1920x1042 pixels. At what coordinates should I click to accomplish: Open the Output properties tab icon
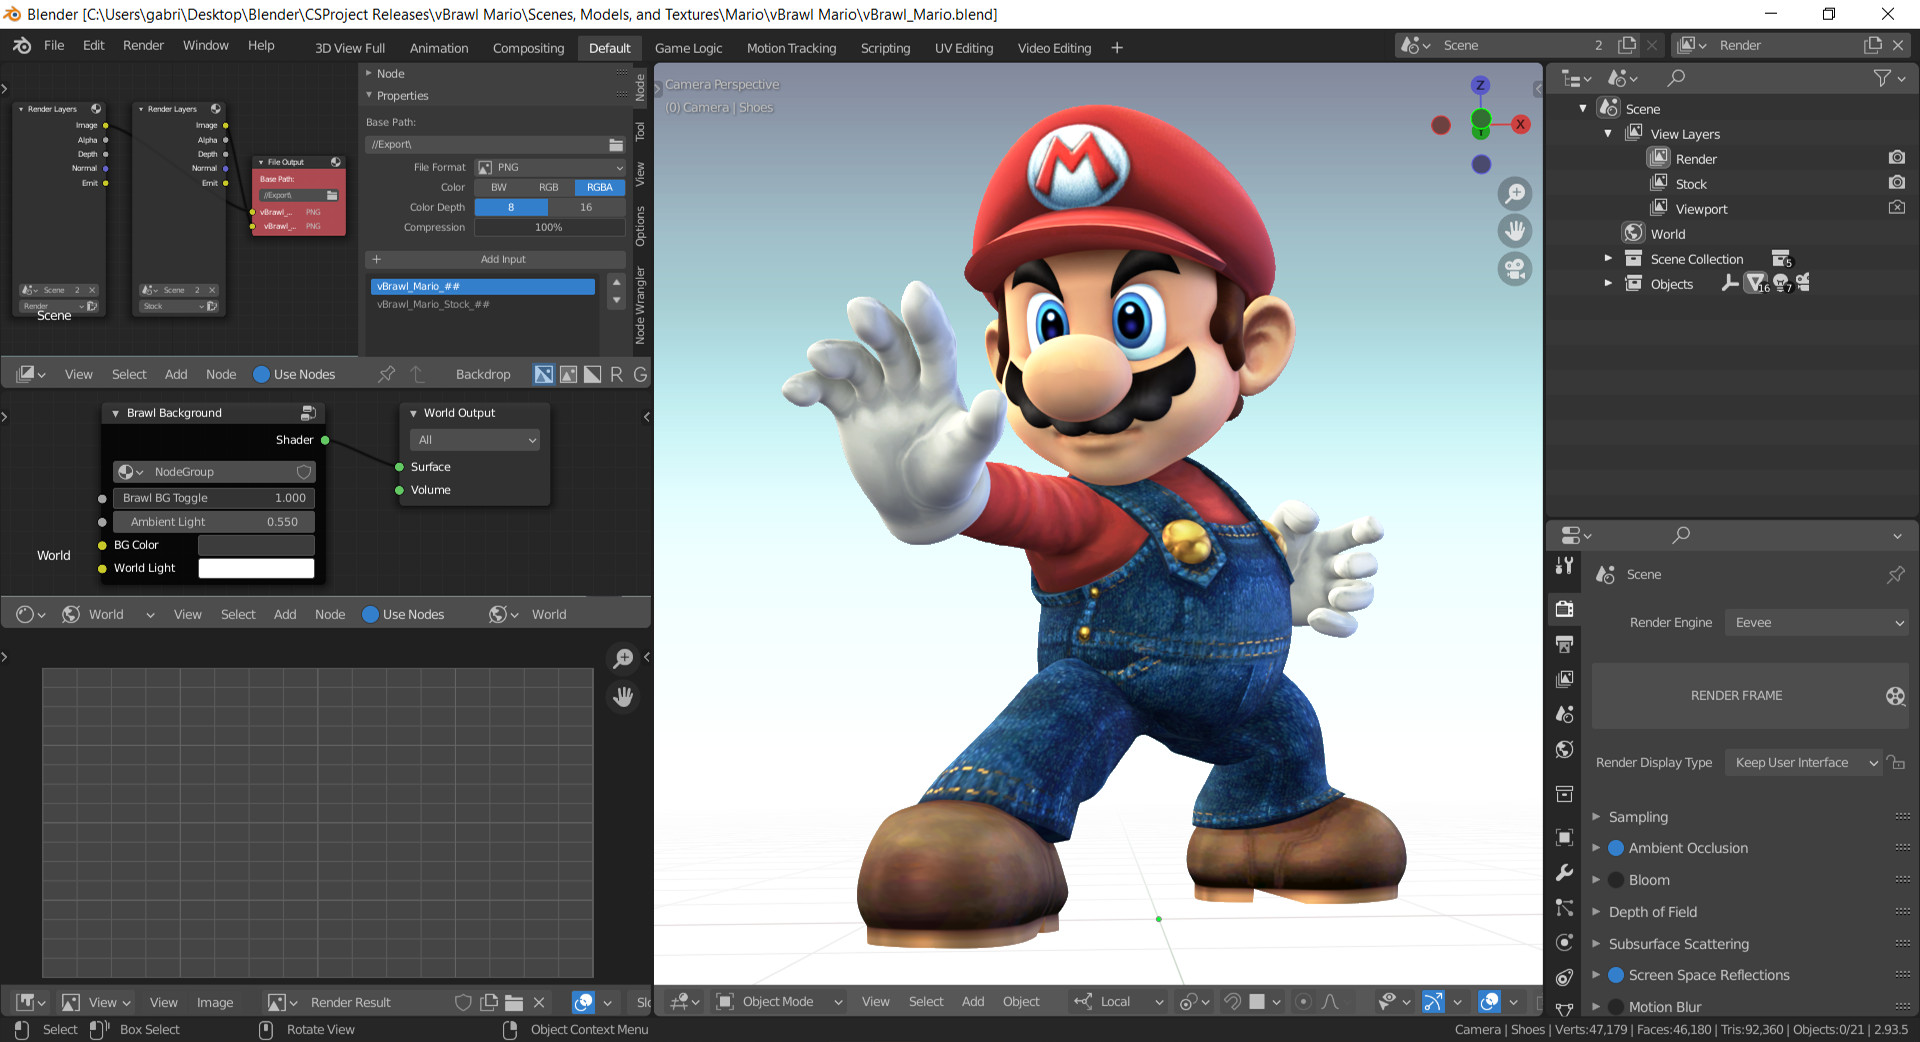(x=1565, y=644)
